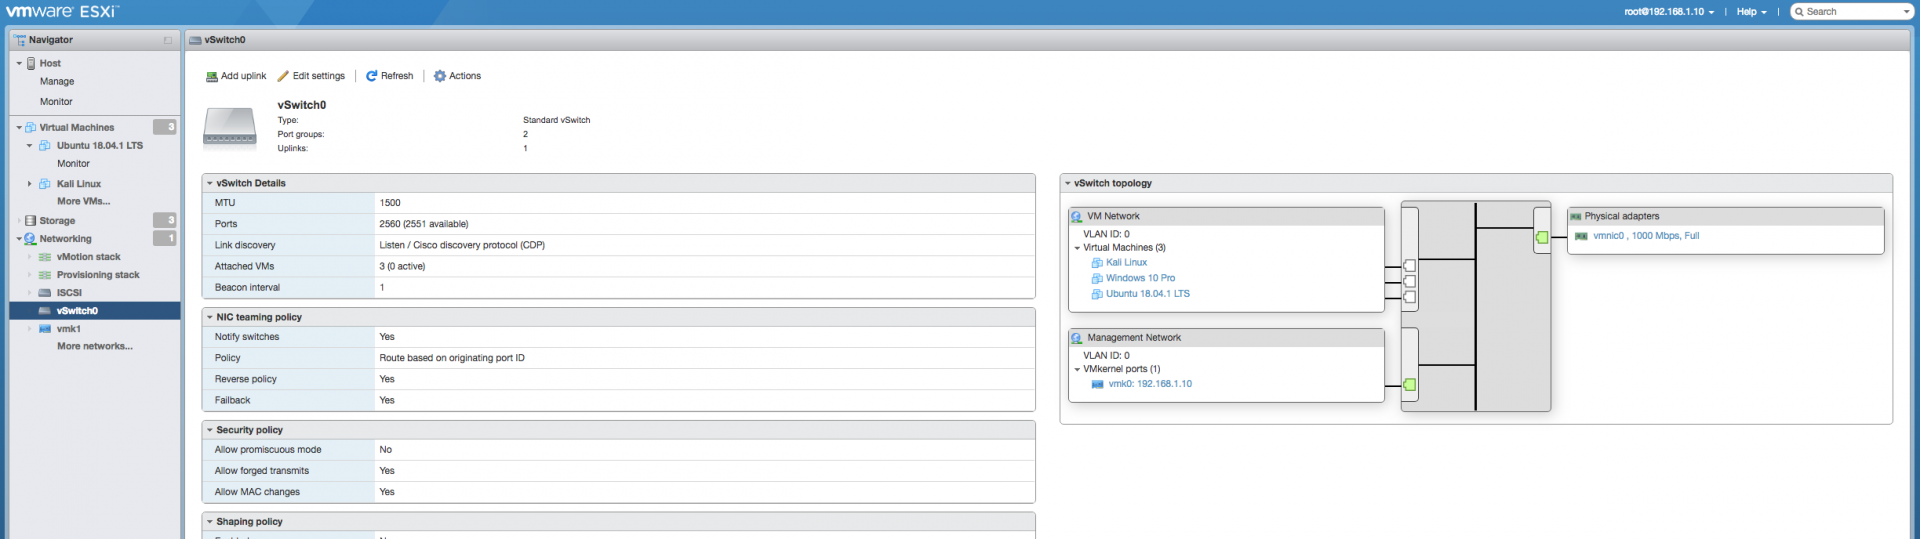This screenshot has height=539, width=1920.
Task: Click the vmk0 VMkernel port icon
Action: [x=1097, y=384]
